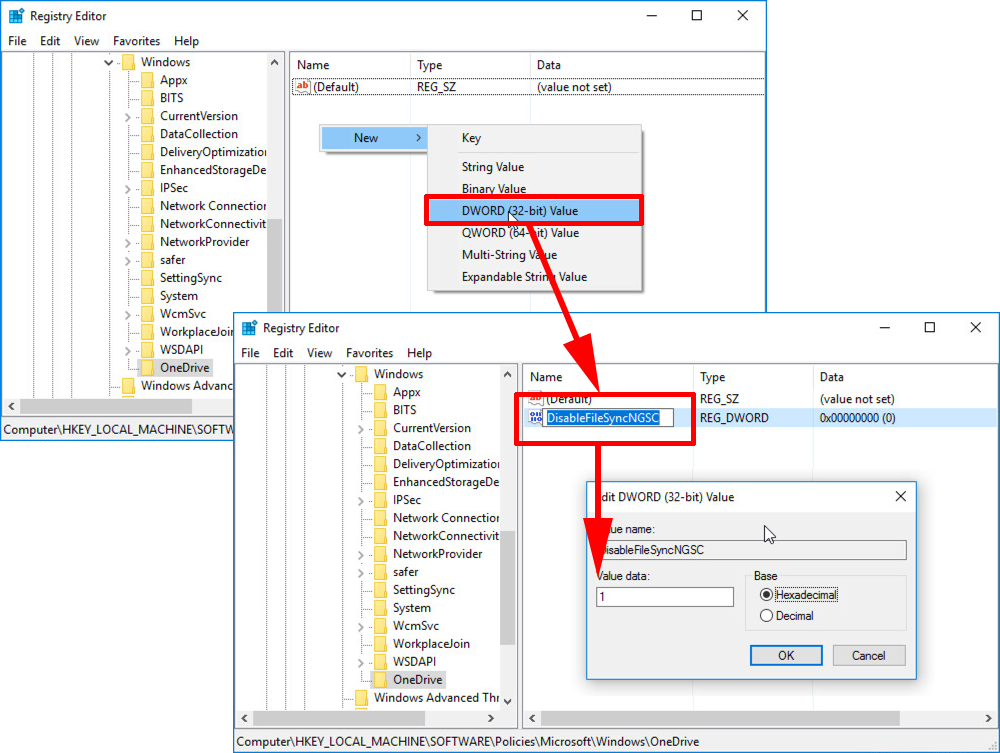
Task: Collapse Windows node in front window tree
Action: 342,374
